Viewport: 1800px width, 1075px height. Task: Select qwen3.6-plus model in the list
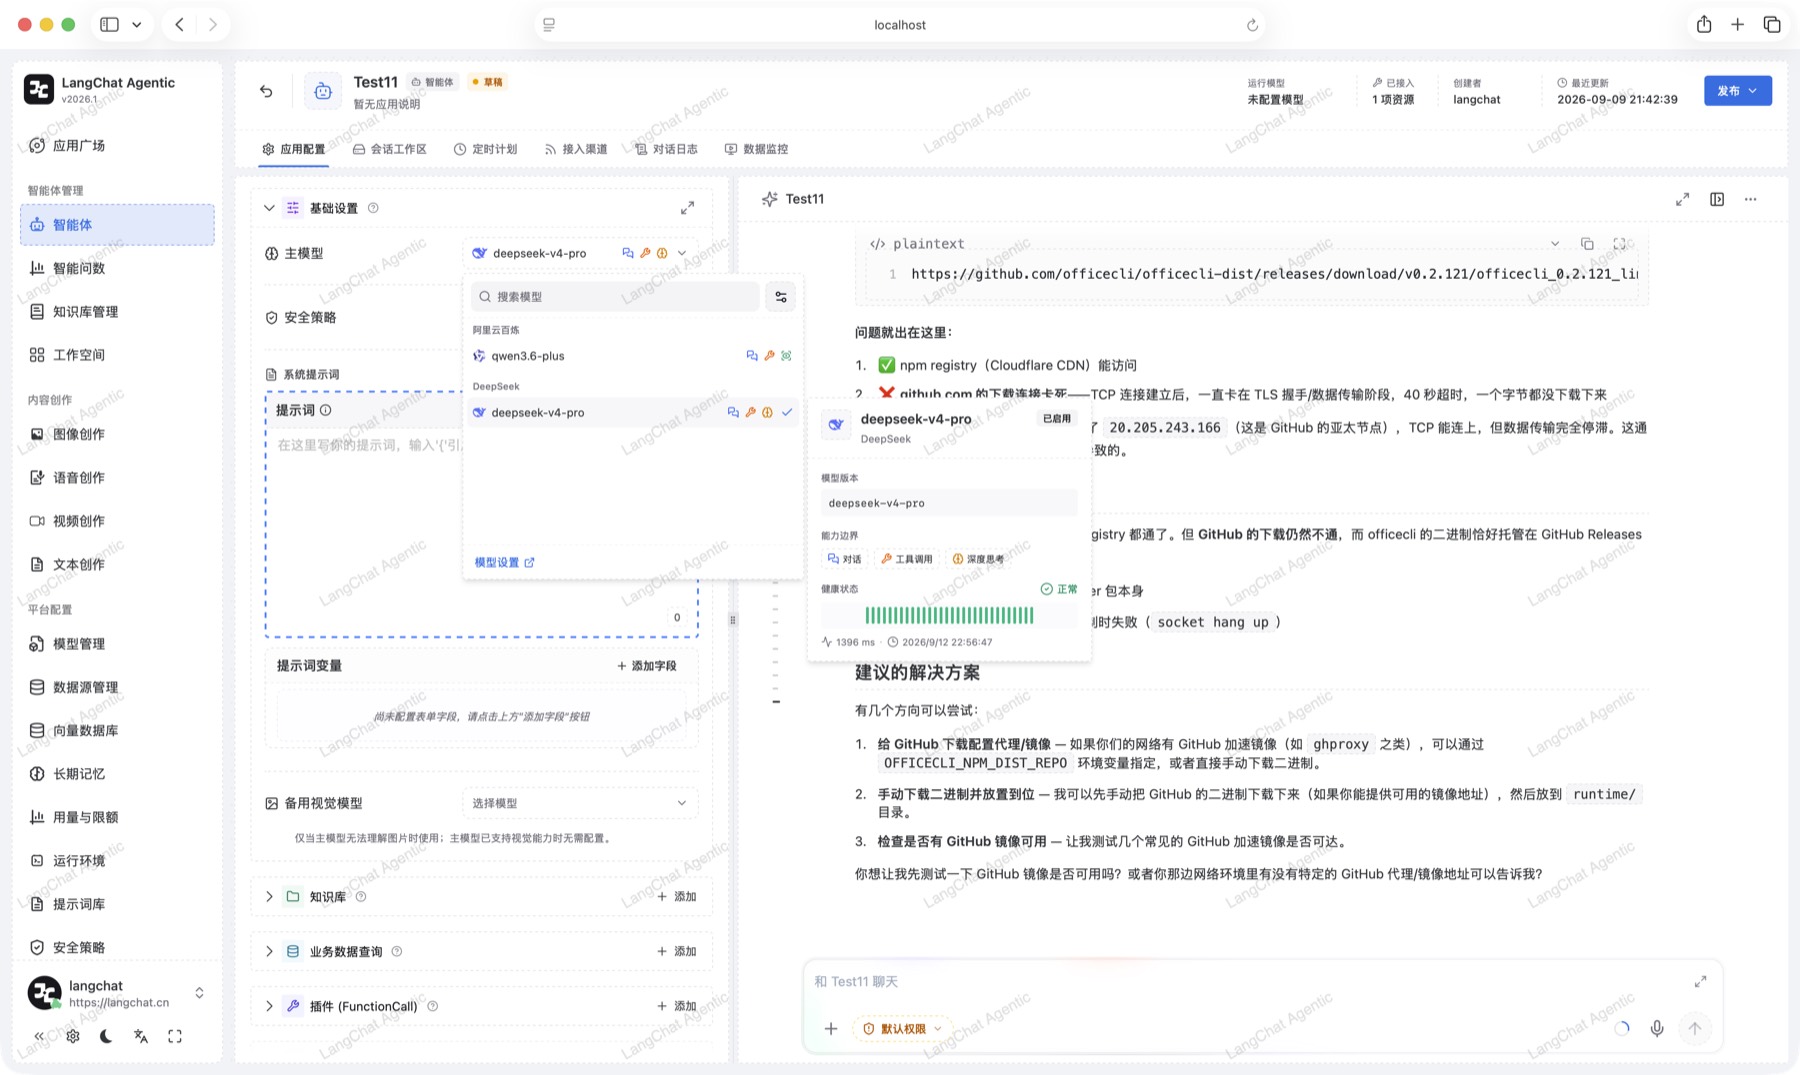[x=633, y=356]
